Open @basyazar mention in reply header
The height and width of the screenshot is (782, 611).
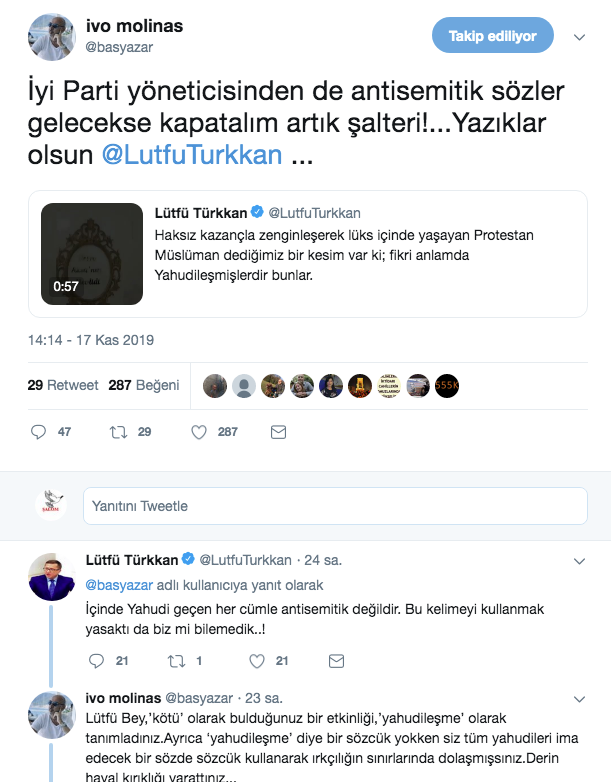click(119, 585)
